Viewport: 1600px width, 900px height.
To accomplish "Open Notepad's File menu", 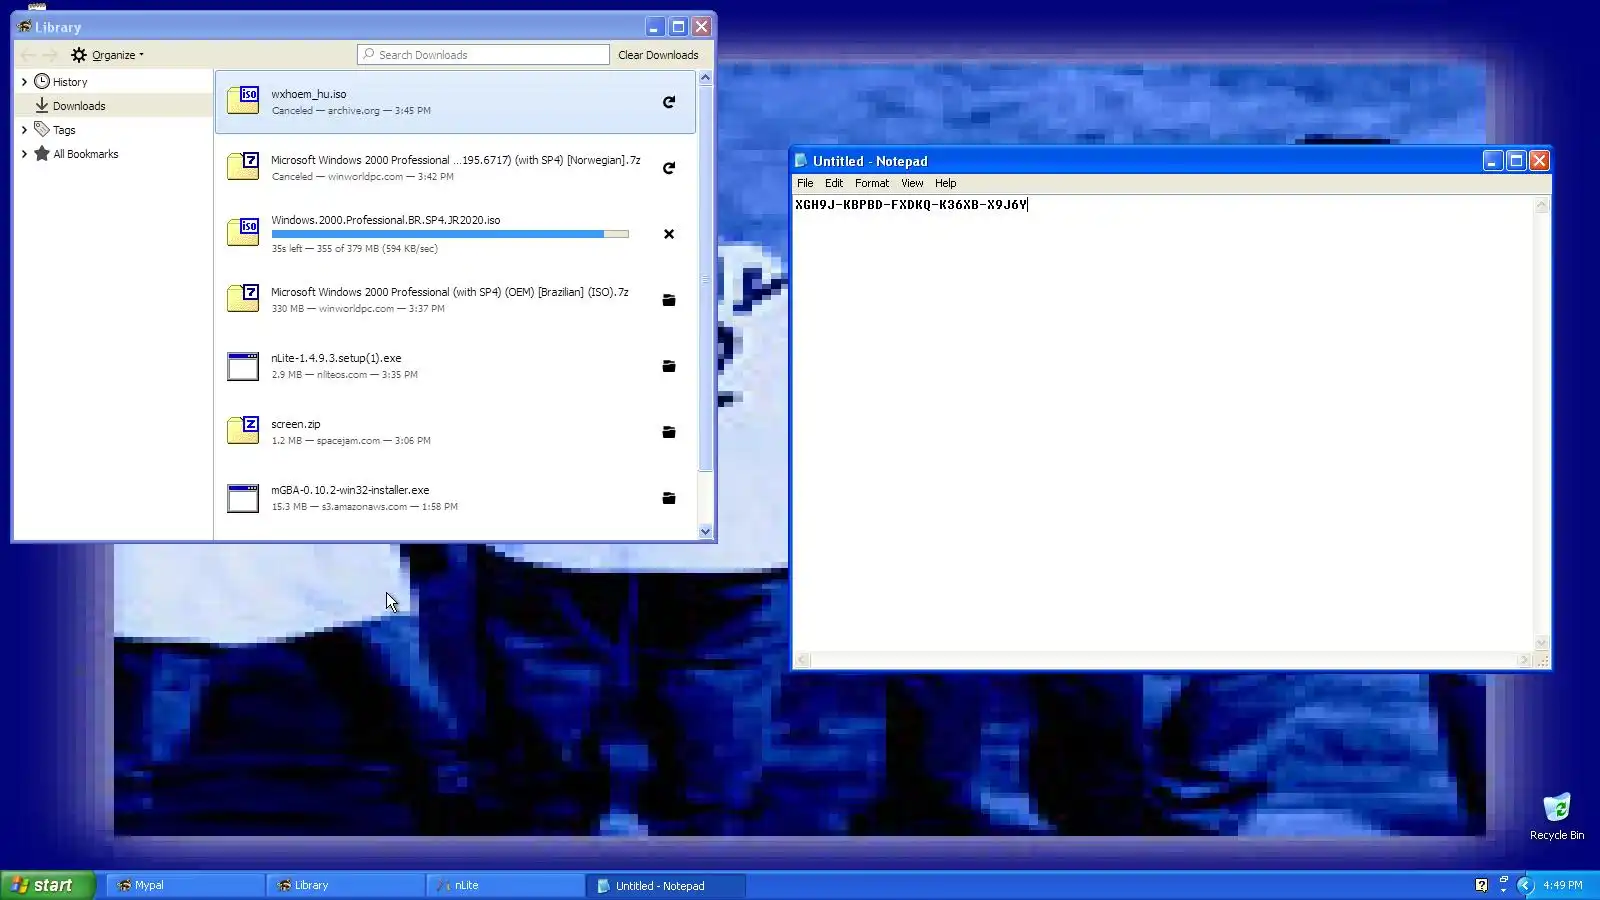I will pyautogui.click(x=805, y=183).
